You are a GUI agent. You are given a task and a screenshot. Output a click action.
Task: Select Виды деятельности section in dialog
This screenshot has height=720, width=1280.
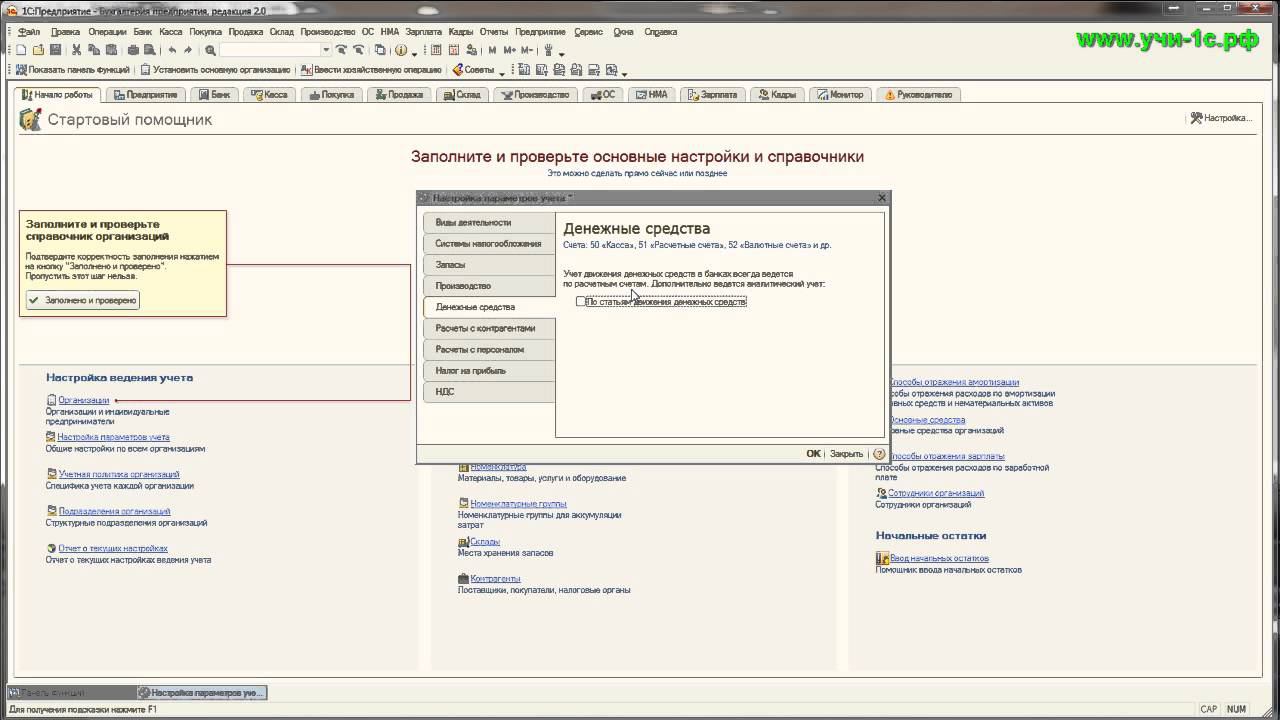[489, 222]
